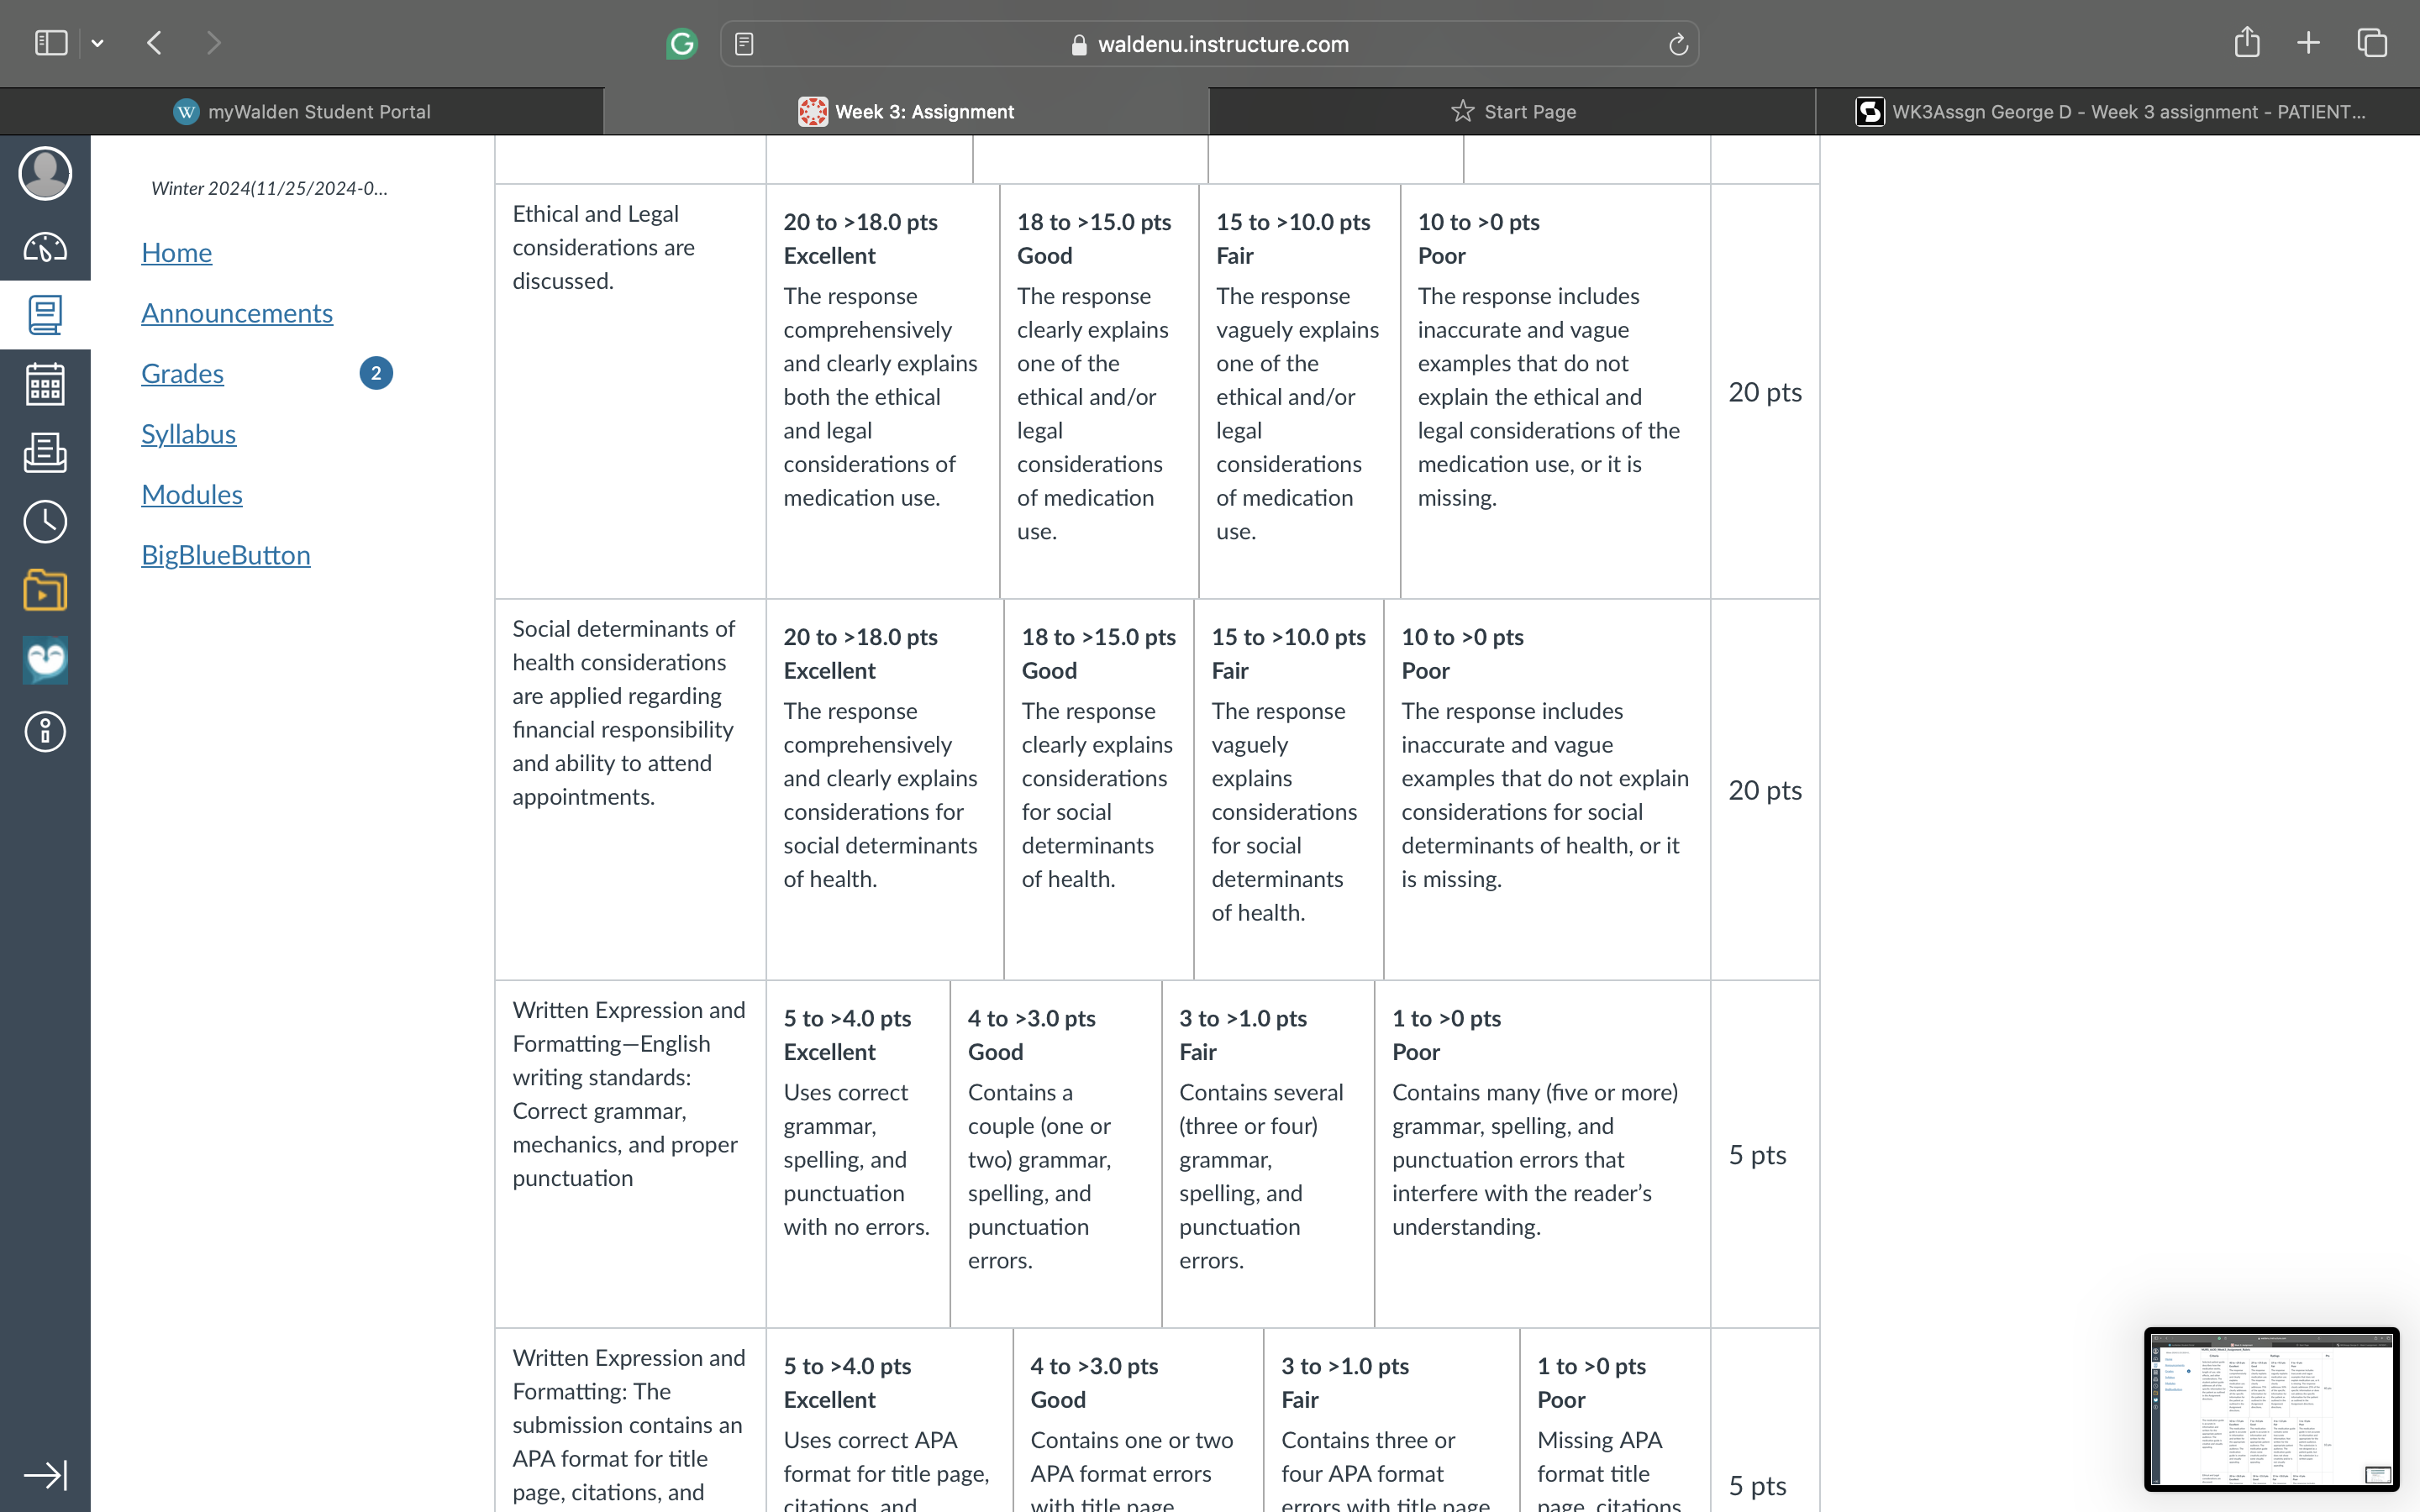Open the Grammarly extension icon
This screenshot has width=2420, height=1512.
coord(682,43)
